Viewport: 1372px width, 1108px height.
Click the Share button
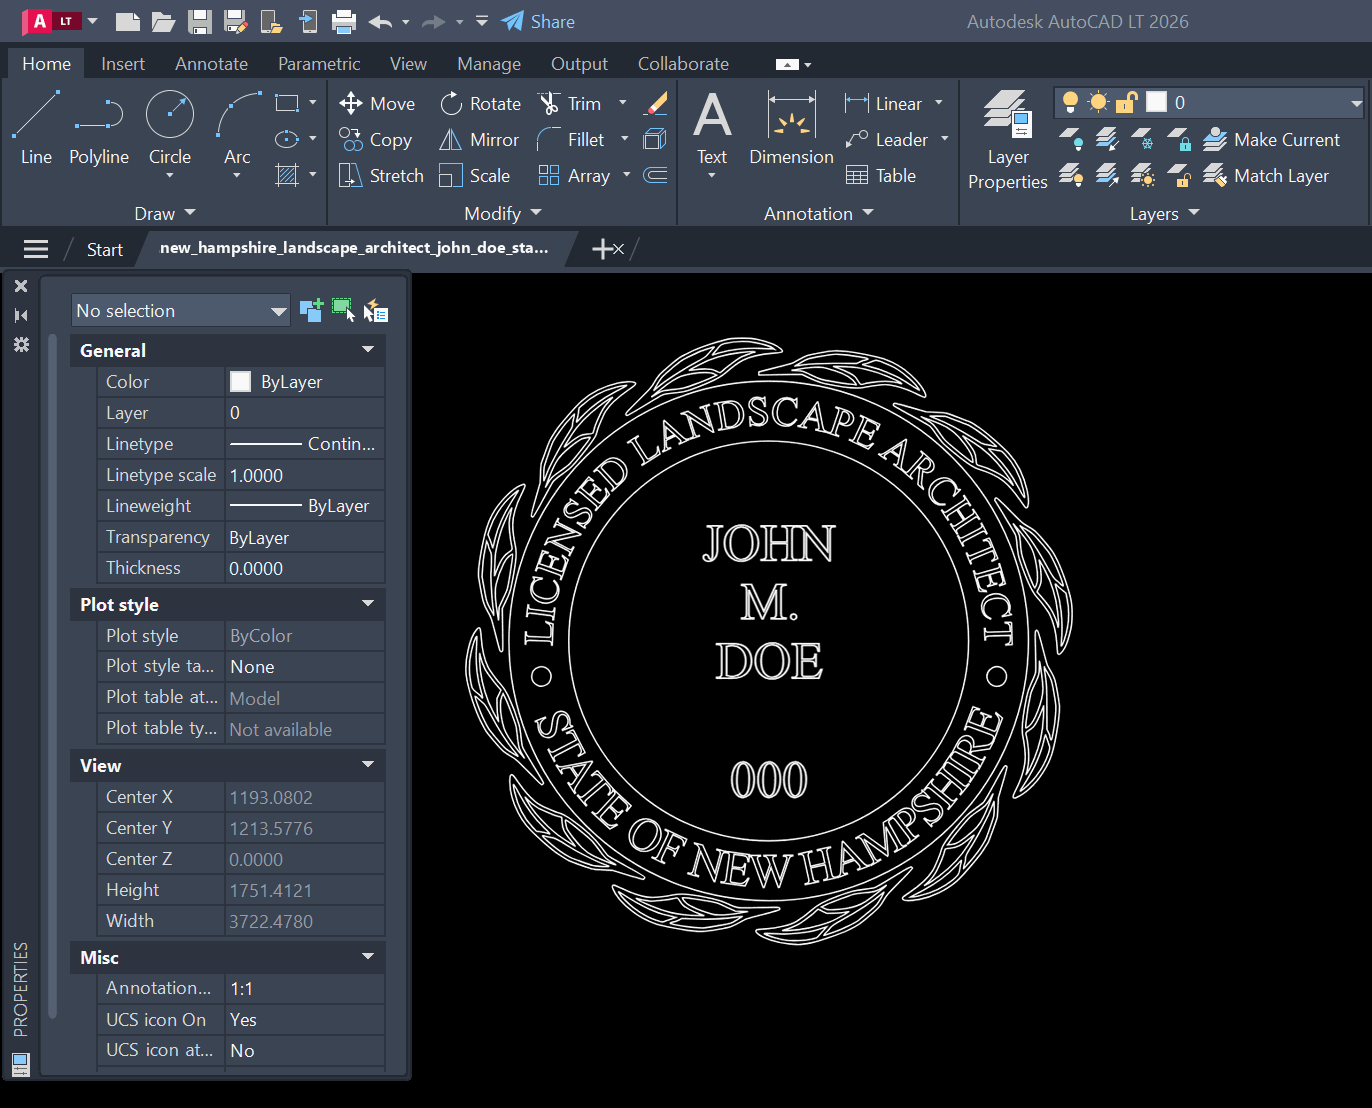(538, 21)
